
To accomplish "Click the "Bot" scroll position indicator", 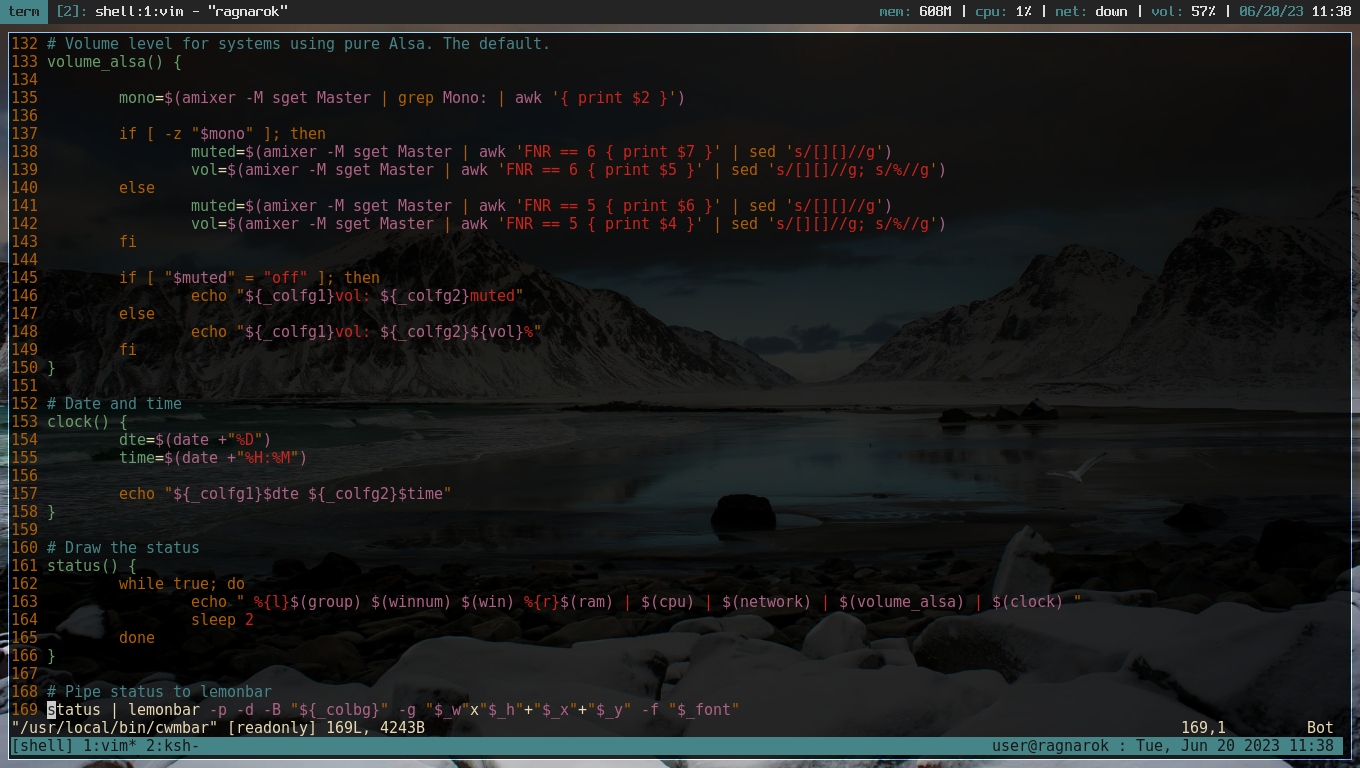I will [1320, 728].
